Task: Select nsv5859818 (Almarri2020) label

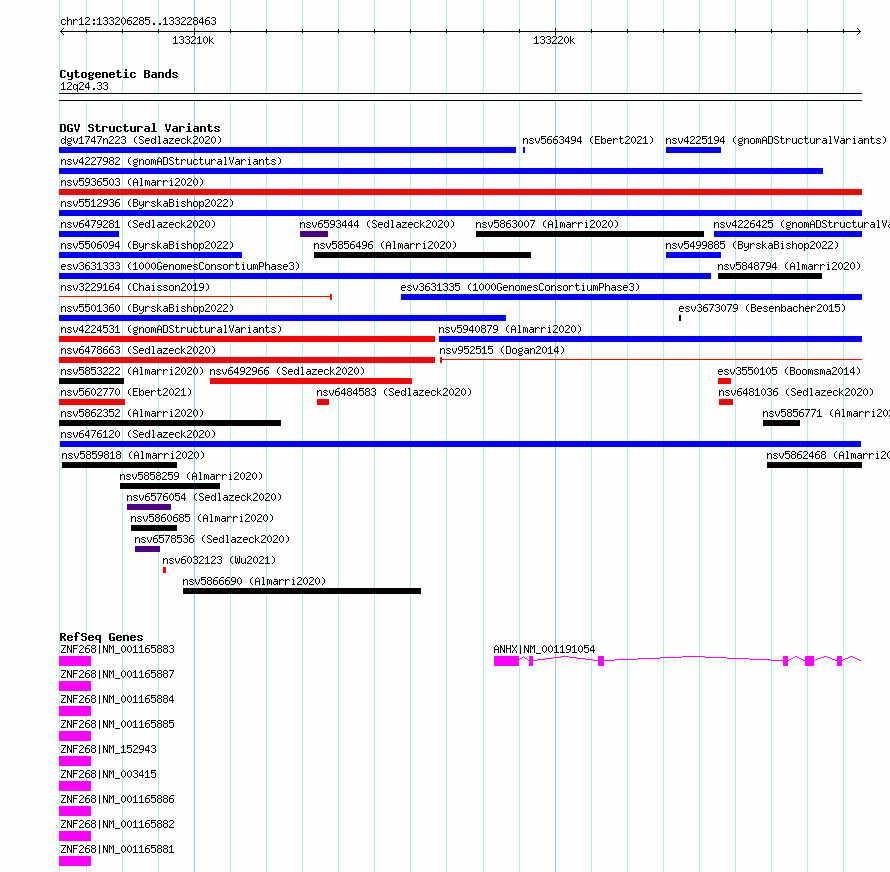Action: [x=133, y=455]
